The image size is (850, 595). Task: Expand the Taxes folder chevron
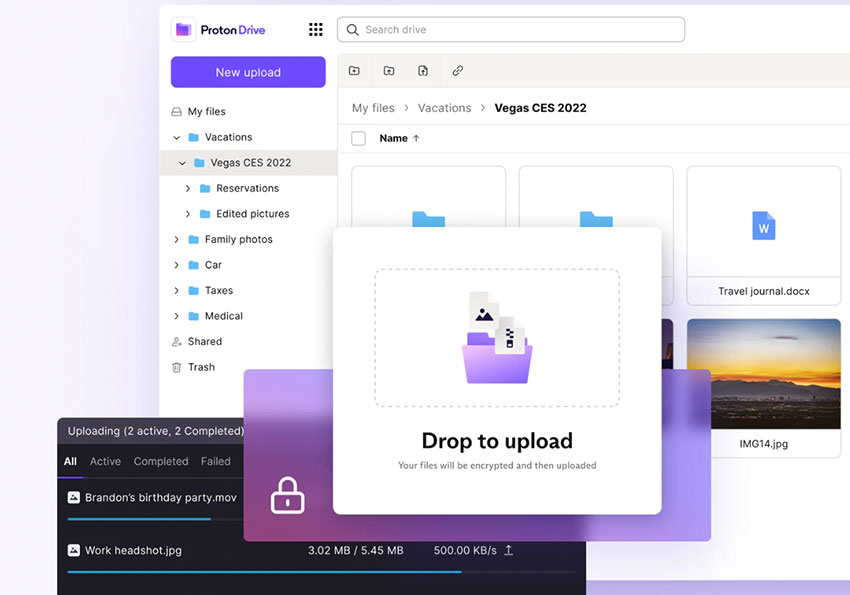177,291
